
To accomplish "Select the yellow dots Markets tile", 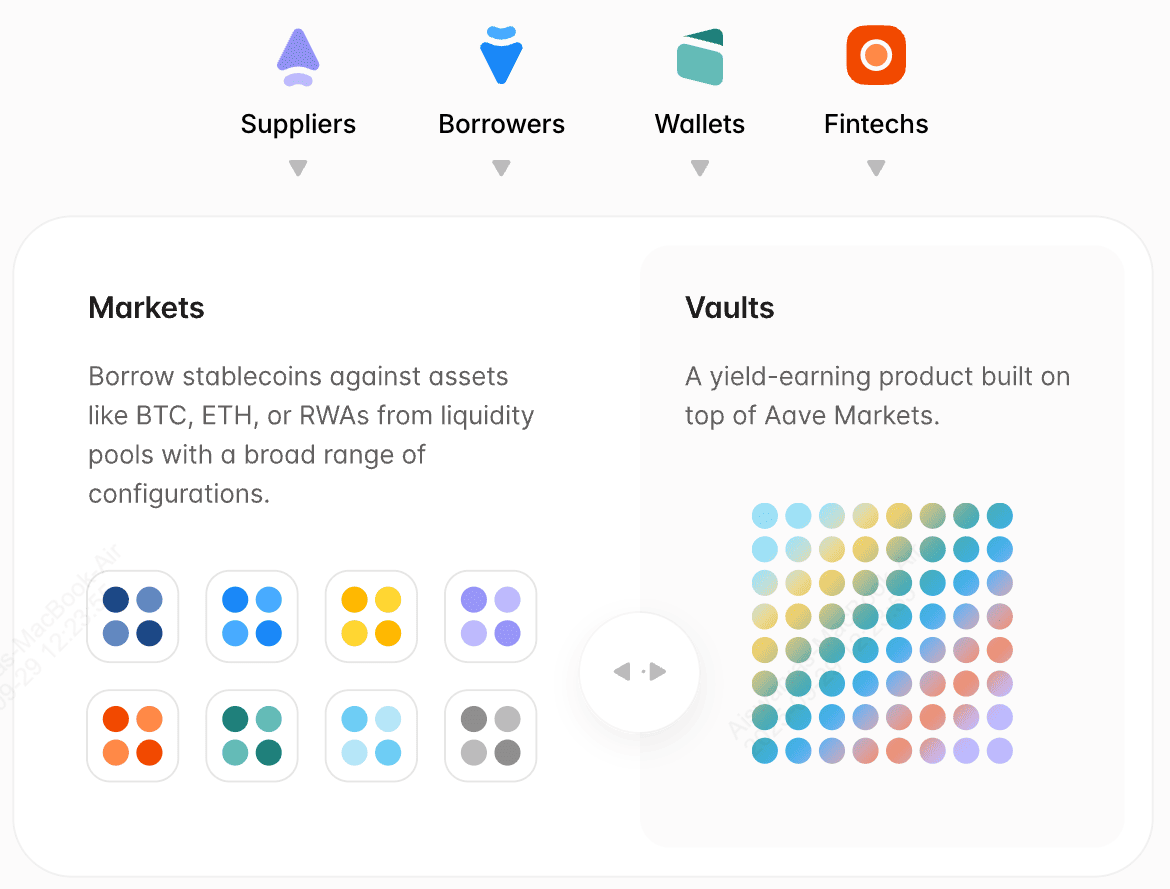I will (x=371, y=616).
